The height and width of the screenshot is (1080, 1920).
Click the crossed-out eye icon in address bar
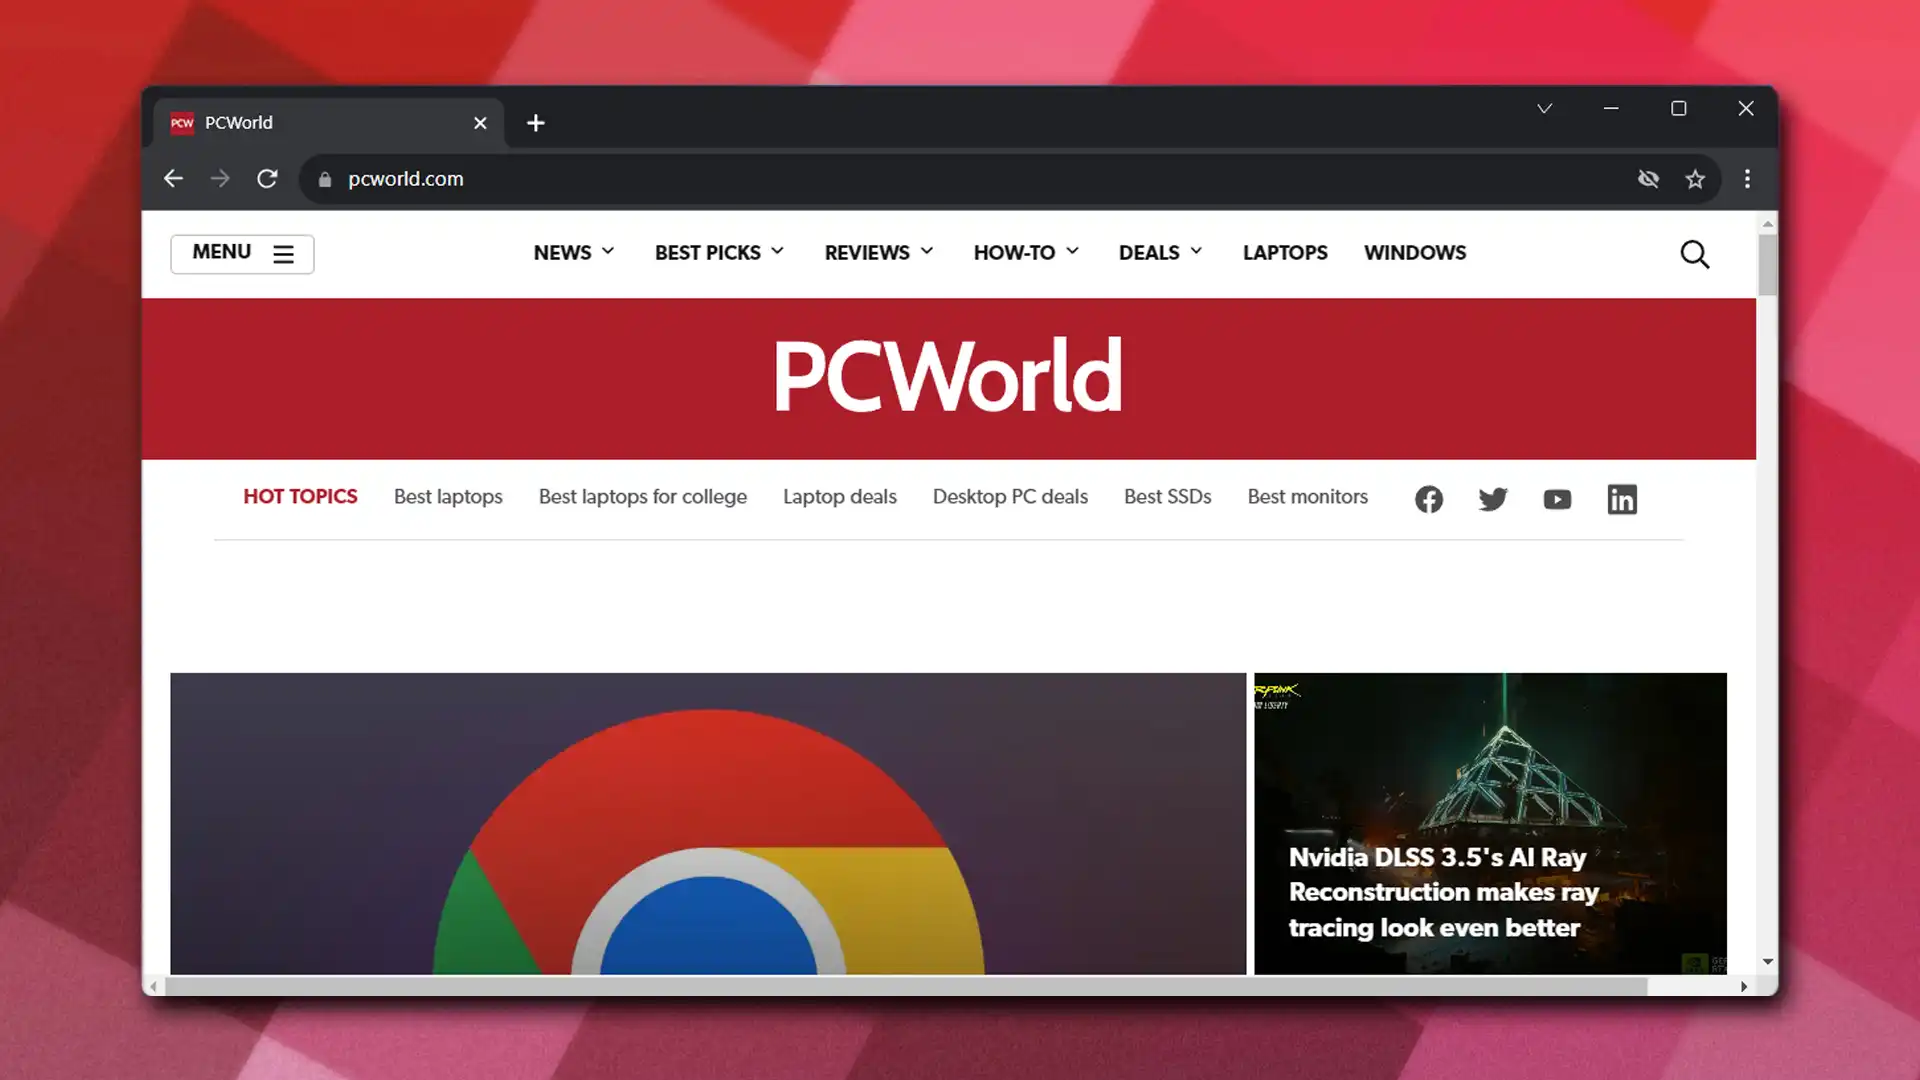(1648, 179)
